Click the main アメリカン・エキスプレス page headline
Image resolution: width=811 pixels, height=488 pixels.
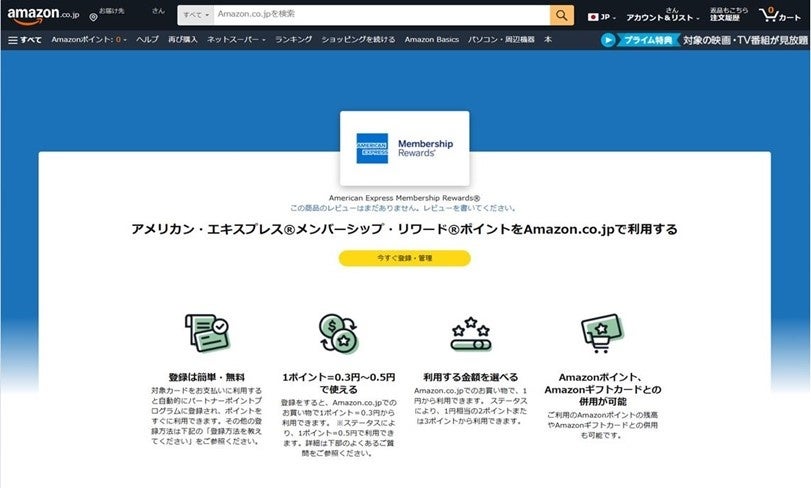tap(404, 229)
